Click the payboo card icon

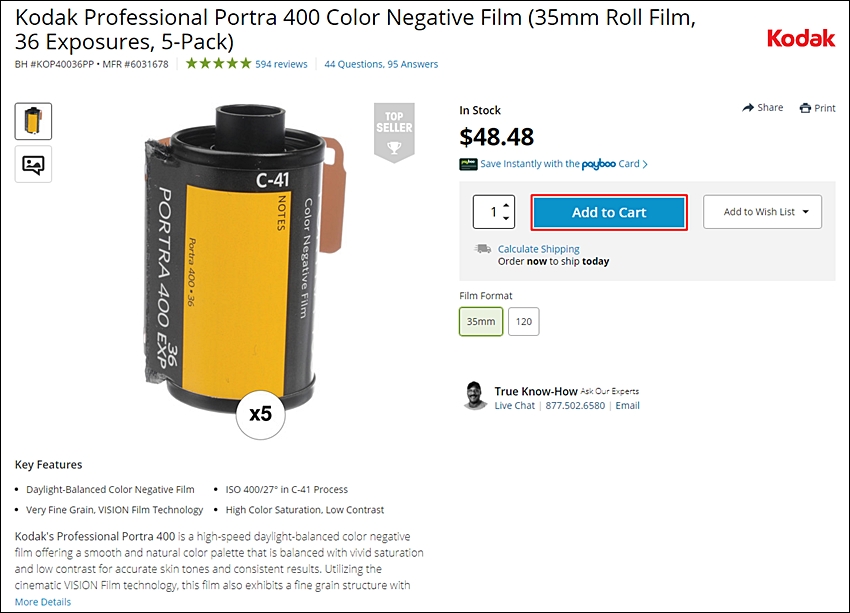pyautogui.click(x=468, y=164)
